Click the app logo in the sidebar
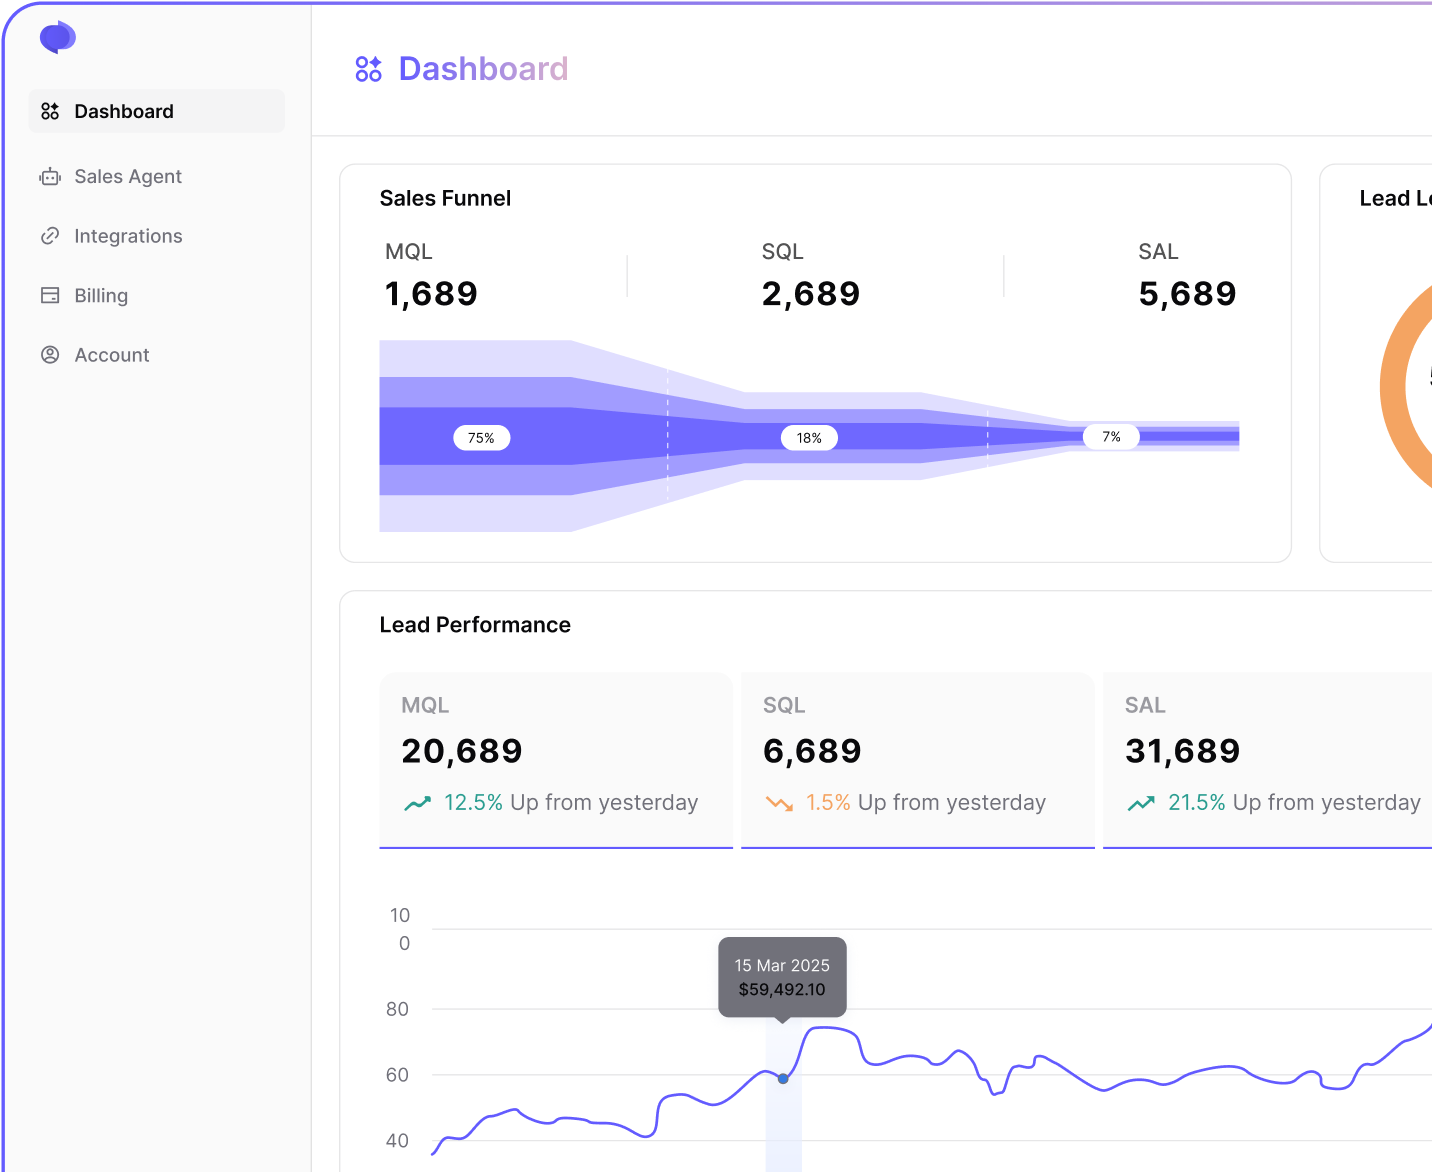 point(58,37)
